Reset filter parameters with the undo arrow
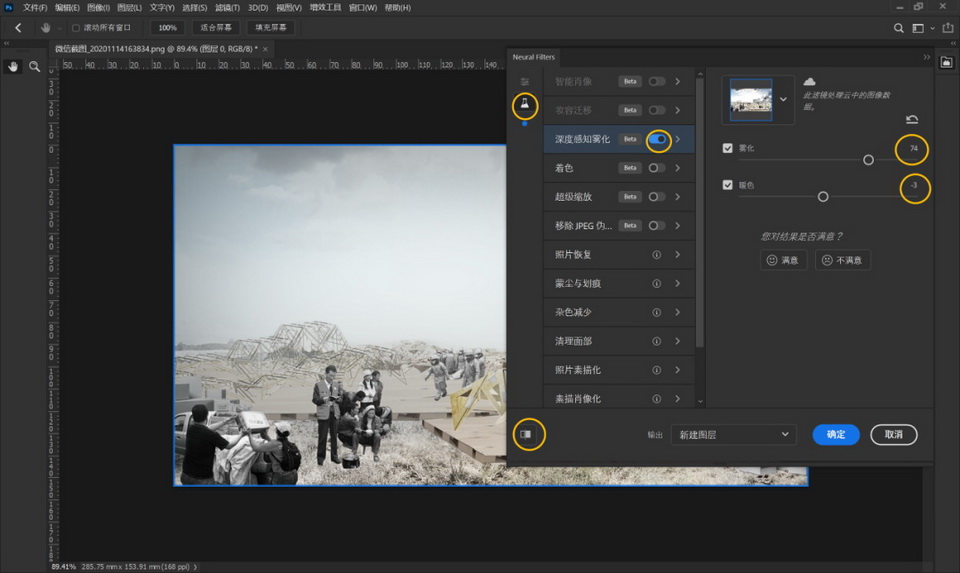Screen dimensions: 960x573 click(911, 120)
